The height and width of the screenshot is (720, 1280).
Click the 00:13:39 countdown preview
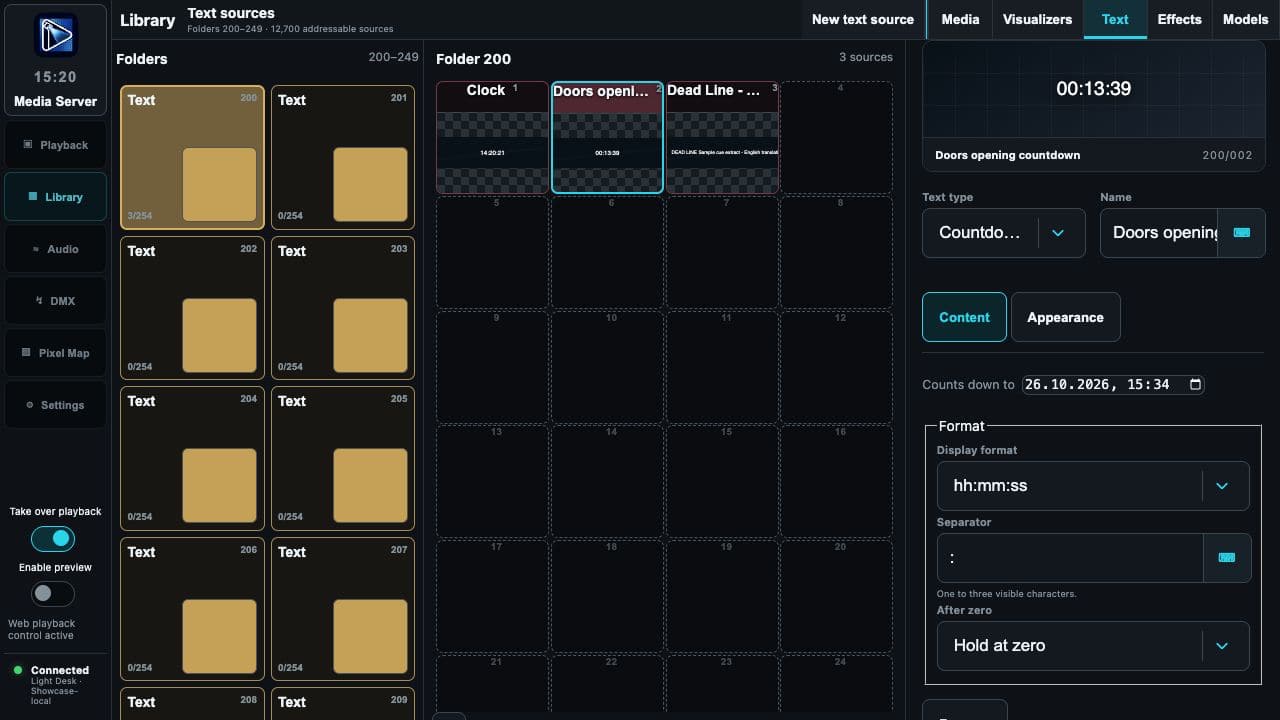[x=1093, y=89]
